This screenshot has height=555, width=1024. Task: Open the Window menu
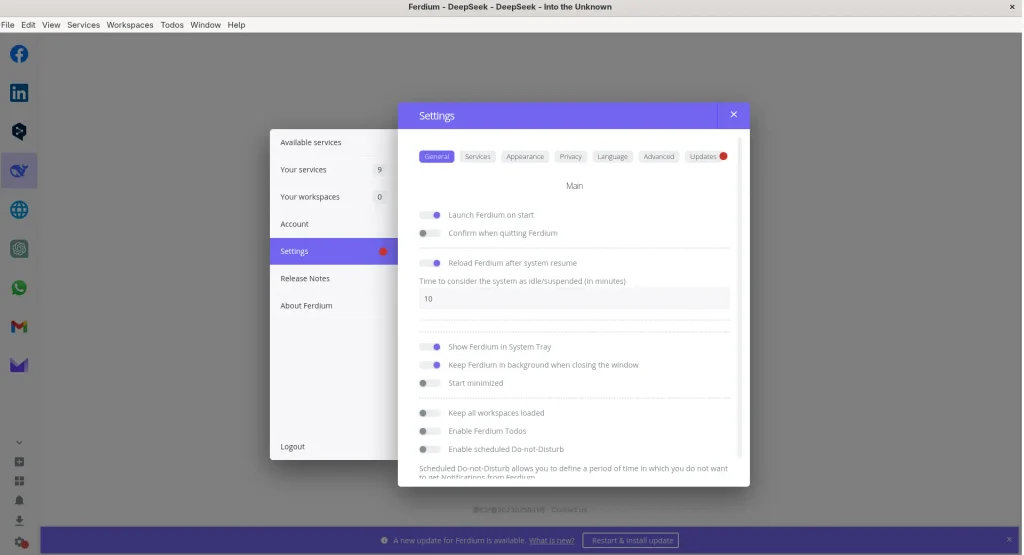pyautogui.click(x=205, y=25)
